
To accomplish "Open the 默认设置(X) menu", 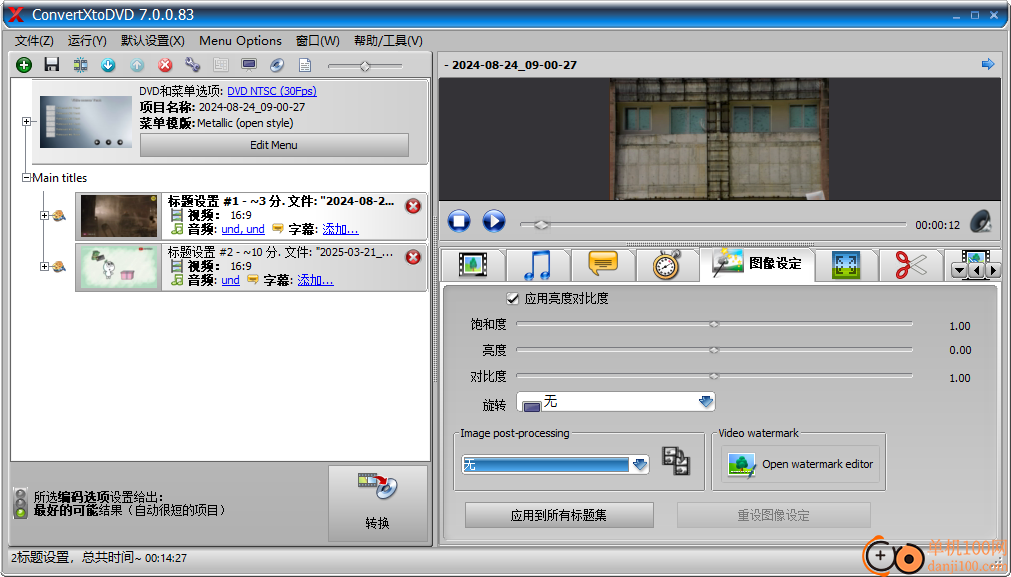I will tap(153, 41).
